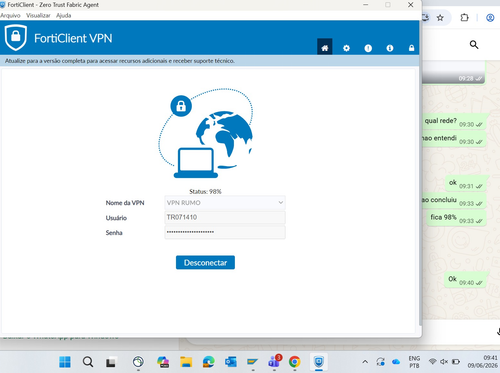Open the Visualizar menu
Image resolution: width=500 pixels, height=373 pixels.
(38, 15)
